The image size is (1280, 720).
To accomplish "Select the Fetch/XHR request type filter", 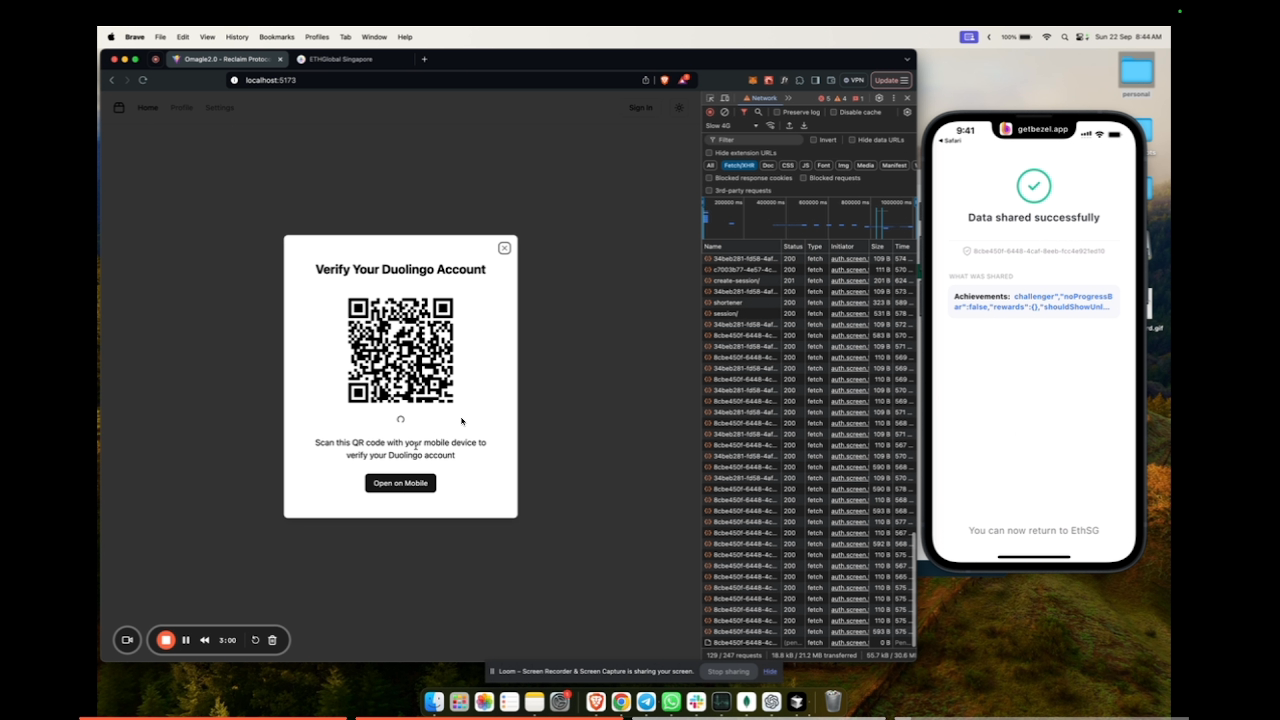I will pyautogui.click(x=739, y=165).
